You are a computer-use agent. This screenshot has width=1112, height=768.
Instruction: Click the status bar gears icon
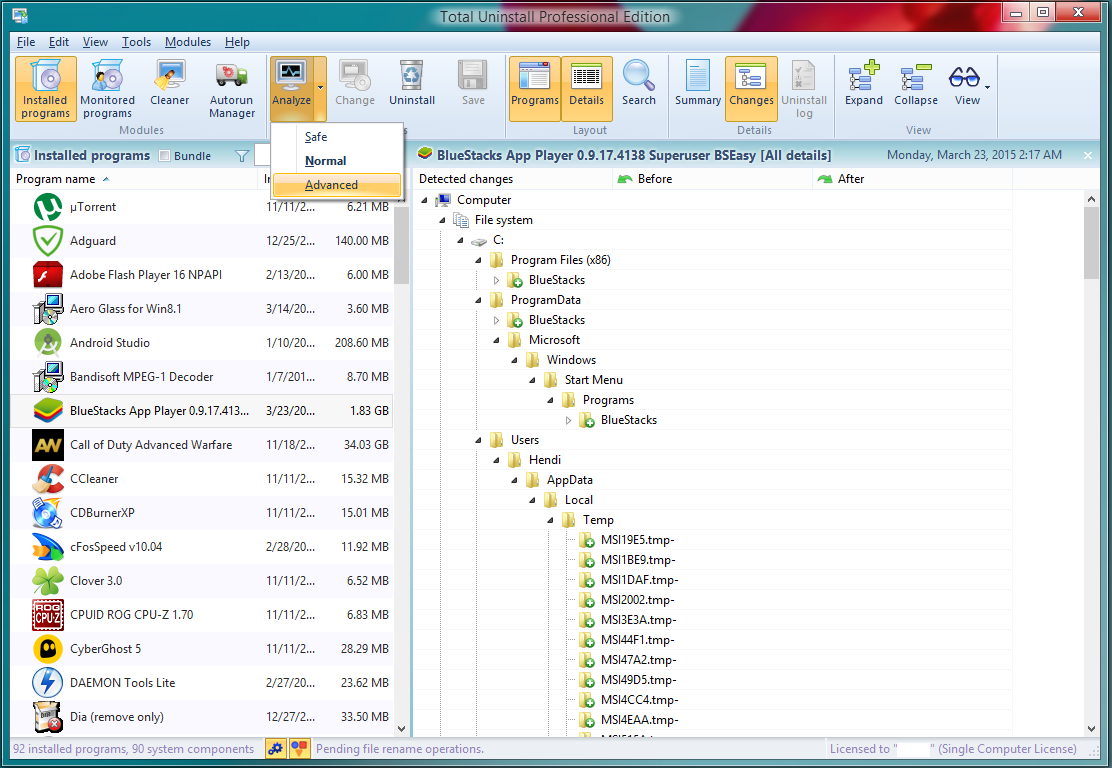pos(275,748)
